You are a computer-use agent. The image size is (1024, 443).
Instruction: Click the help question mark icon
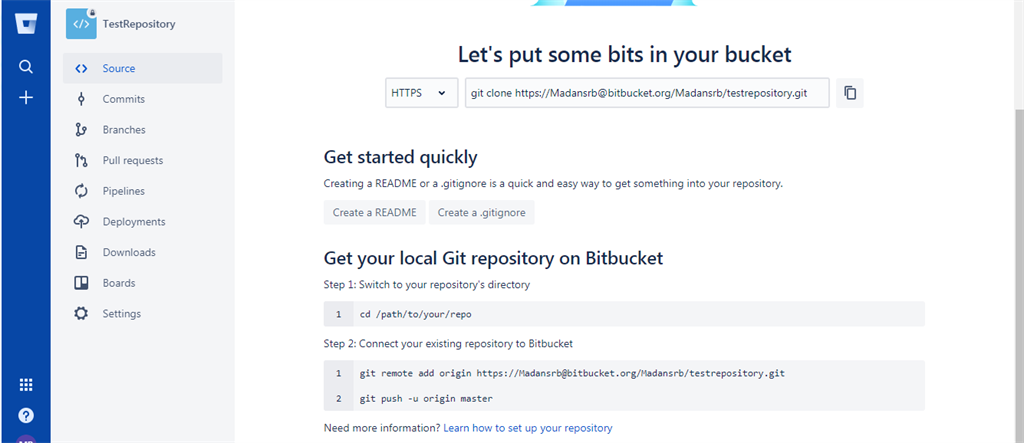25,416
